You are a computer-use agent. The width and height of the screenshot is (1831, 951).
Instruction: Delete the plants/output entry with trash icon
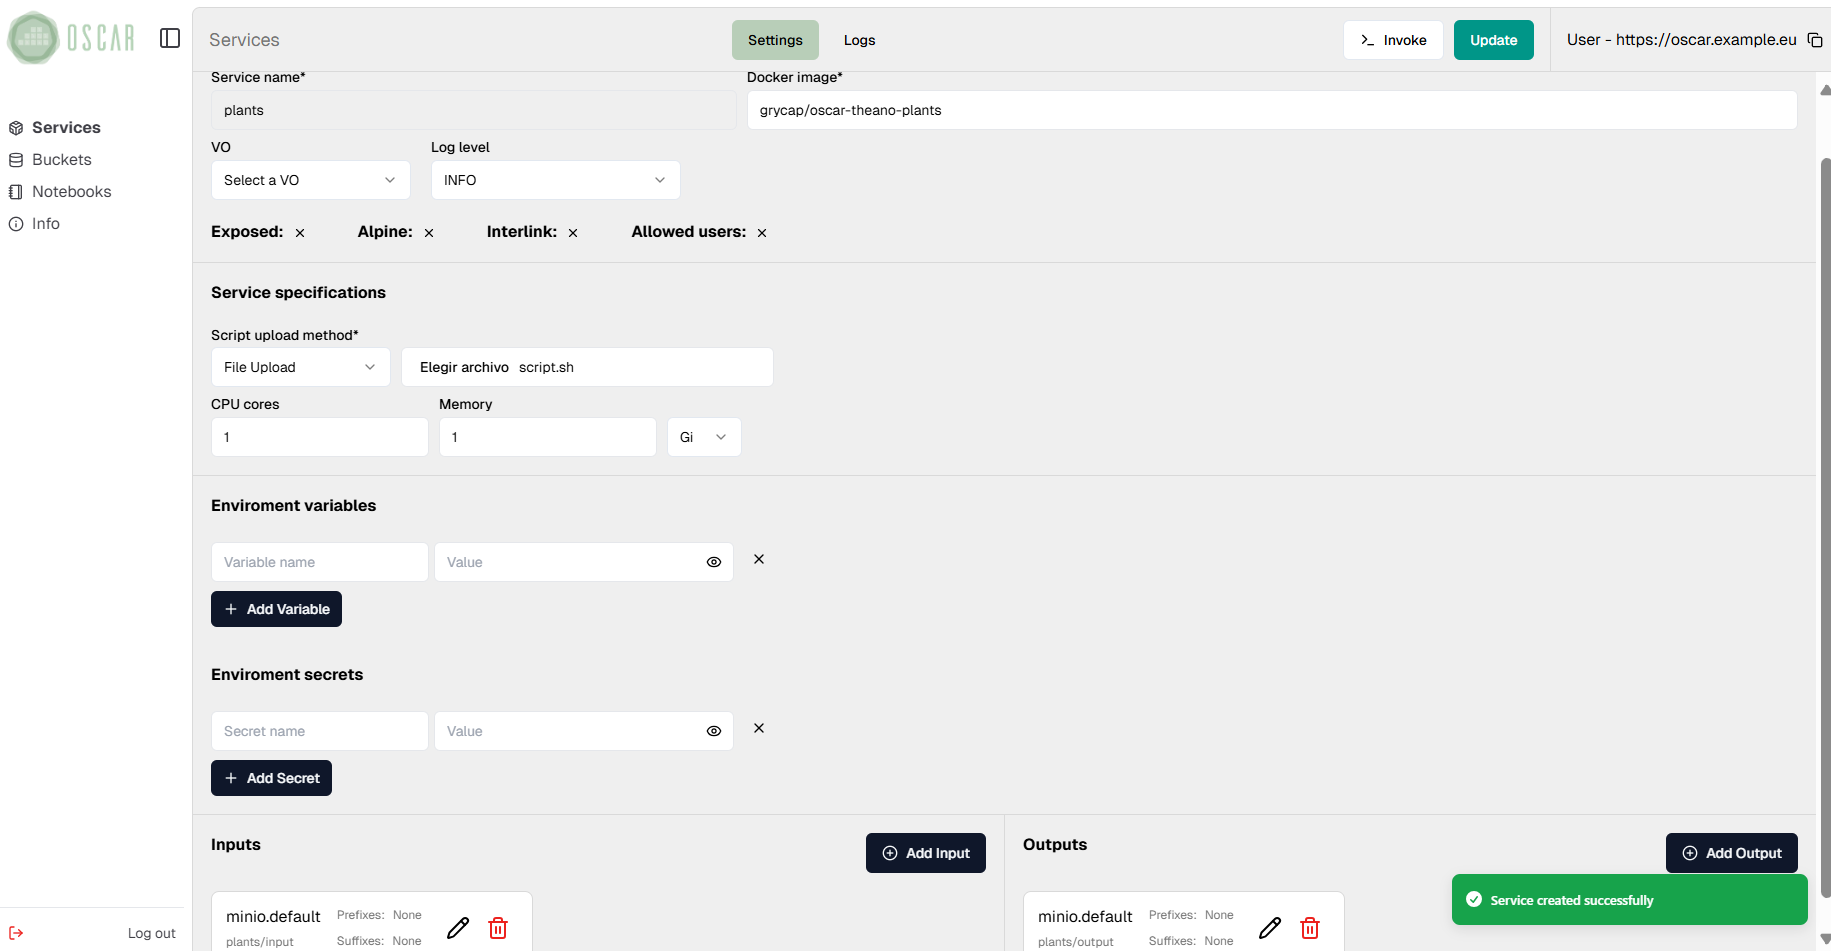pos(1310,928)
